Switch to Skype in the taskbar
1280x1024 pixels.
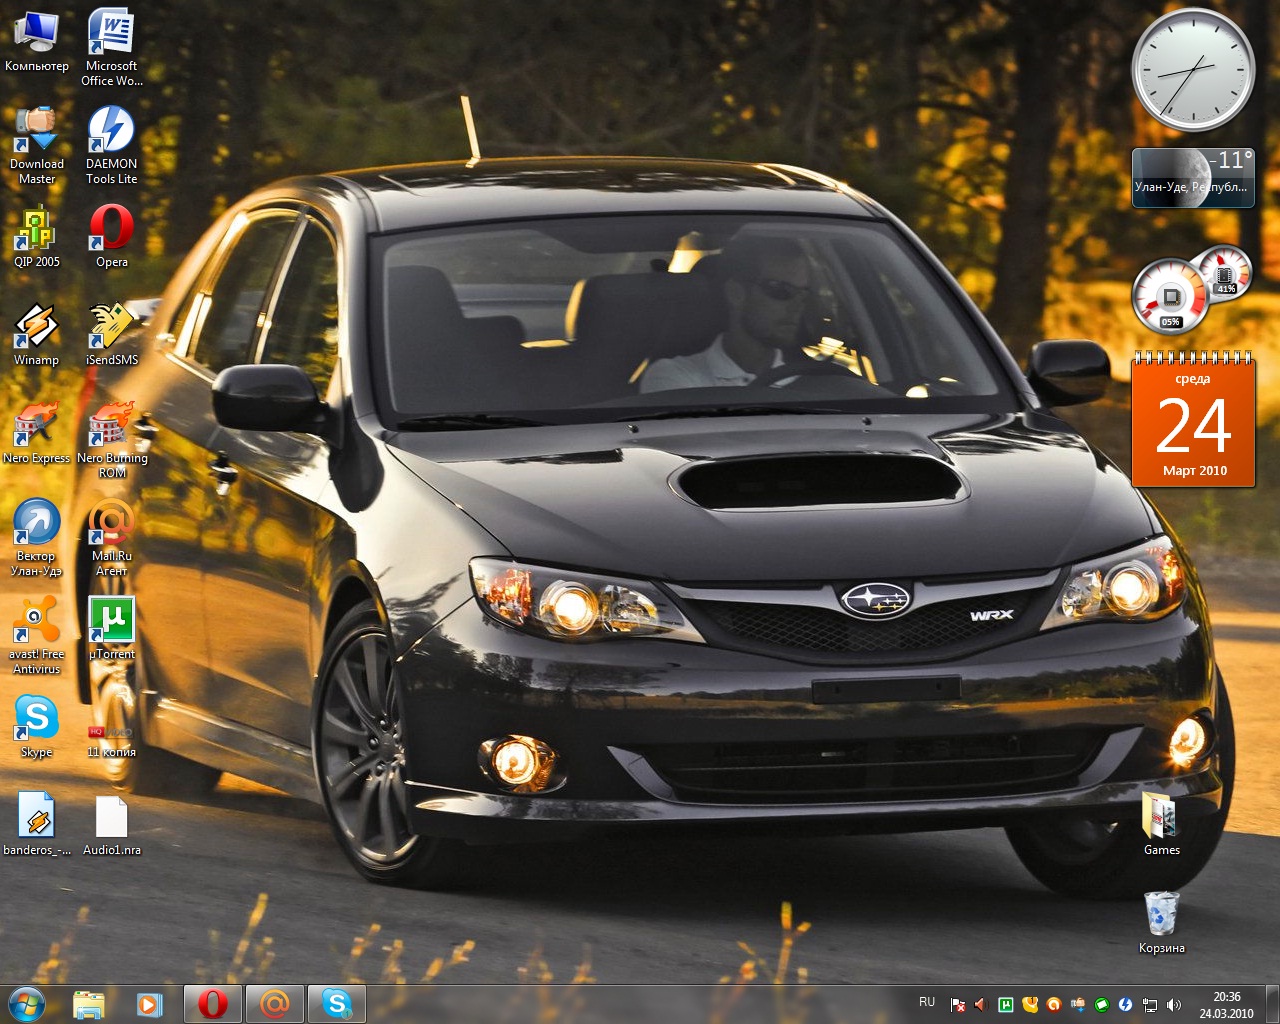point(337,1003)
